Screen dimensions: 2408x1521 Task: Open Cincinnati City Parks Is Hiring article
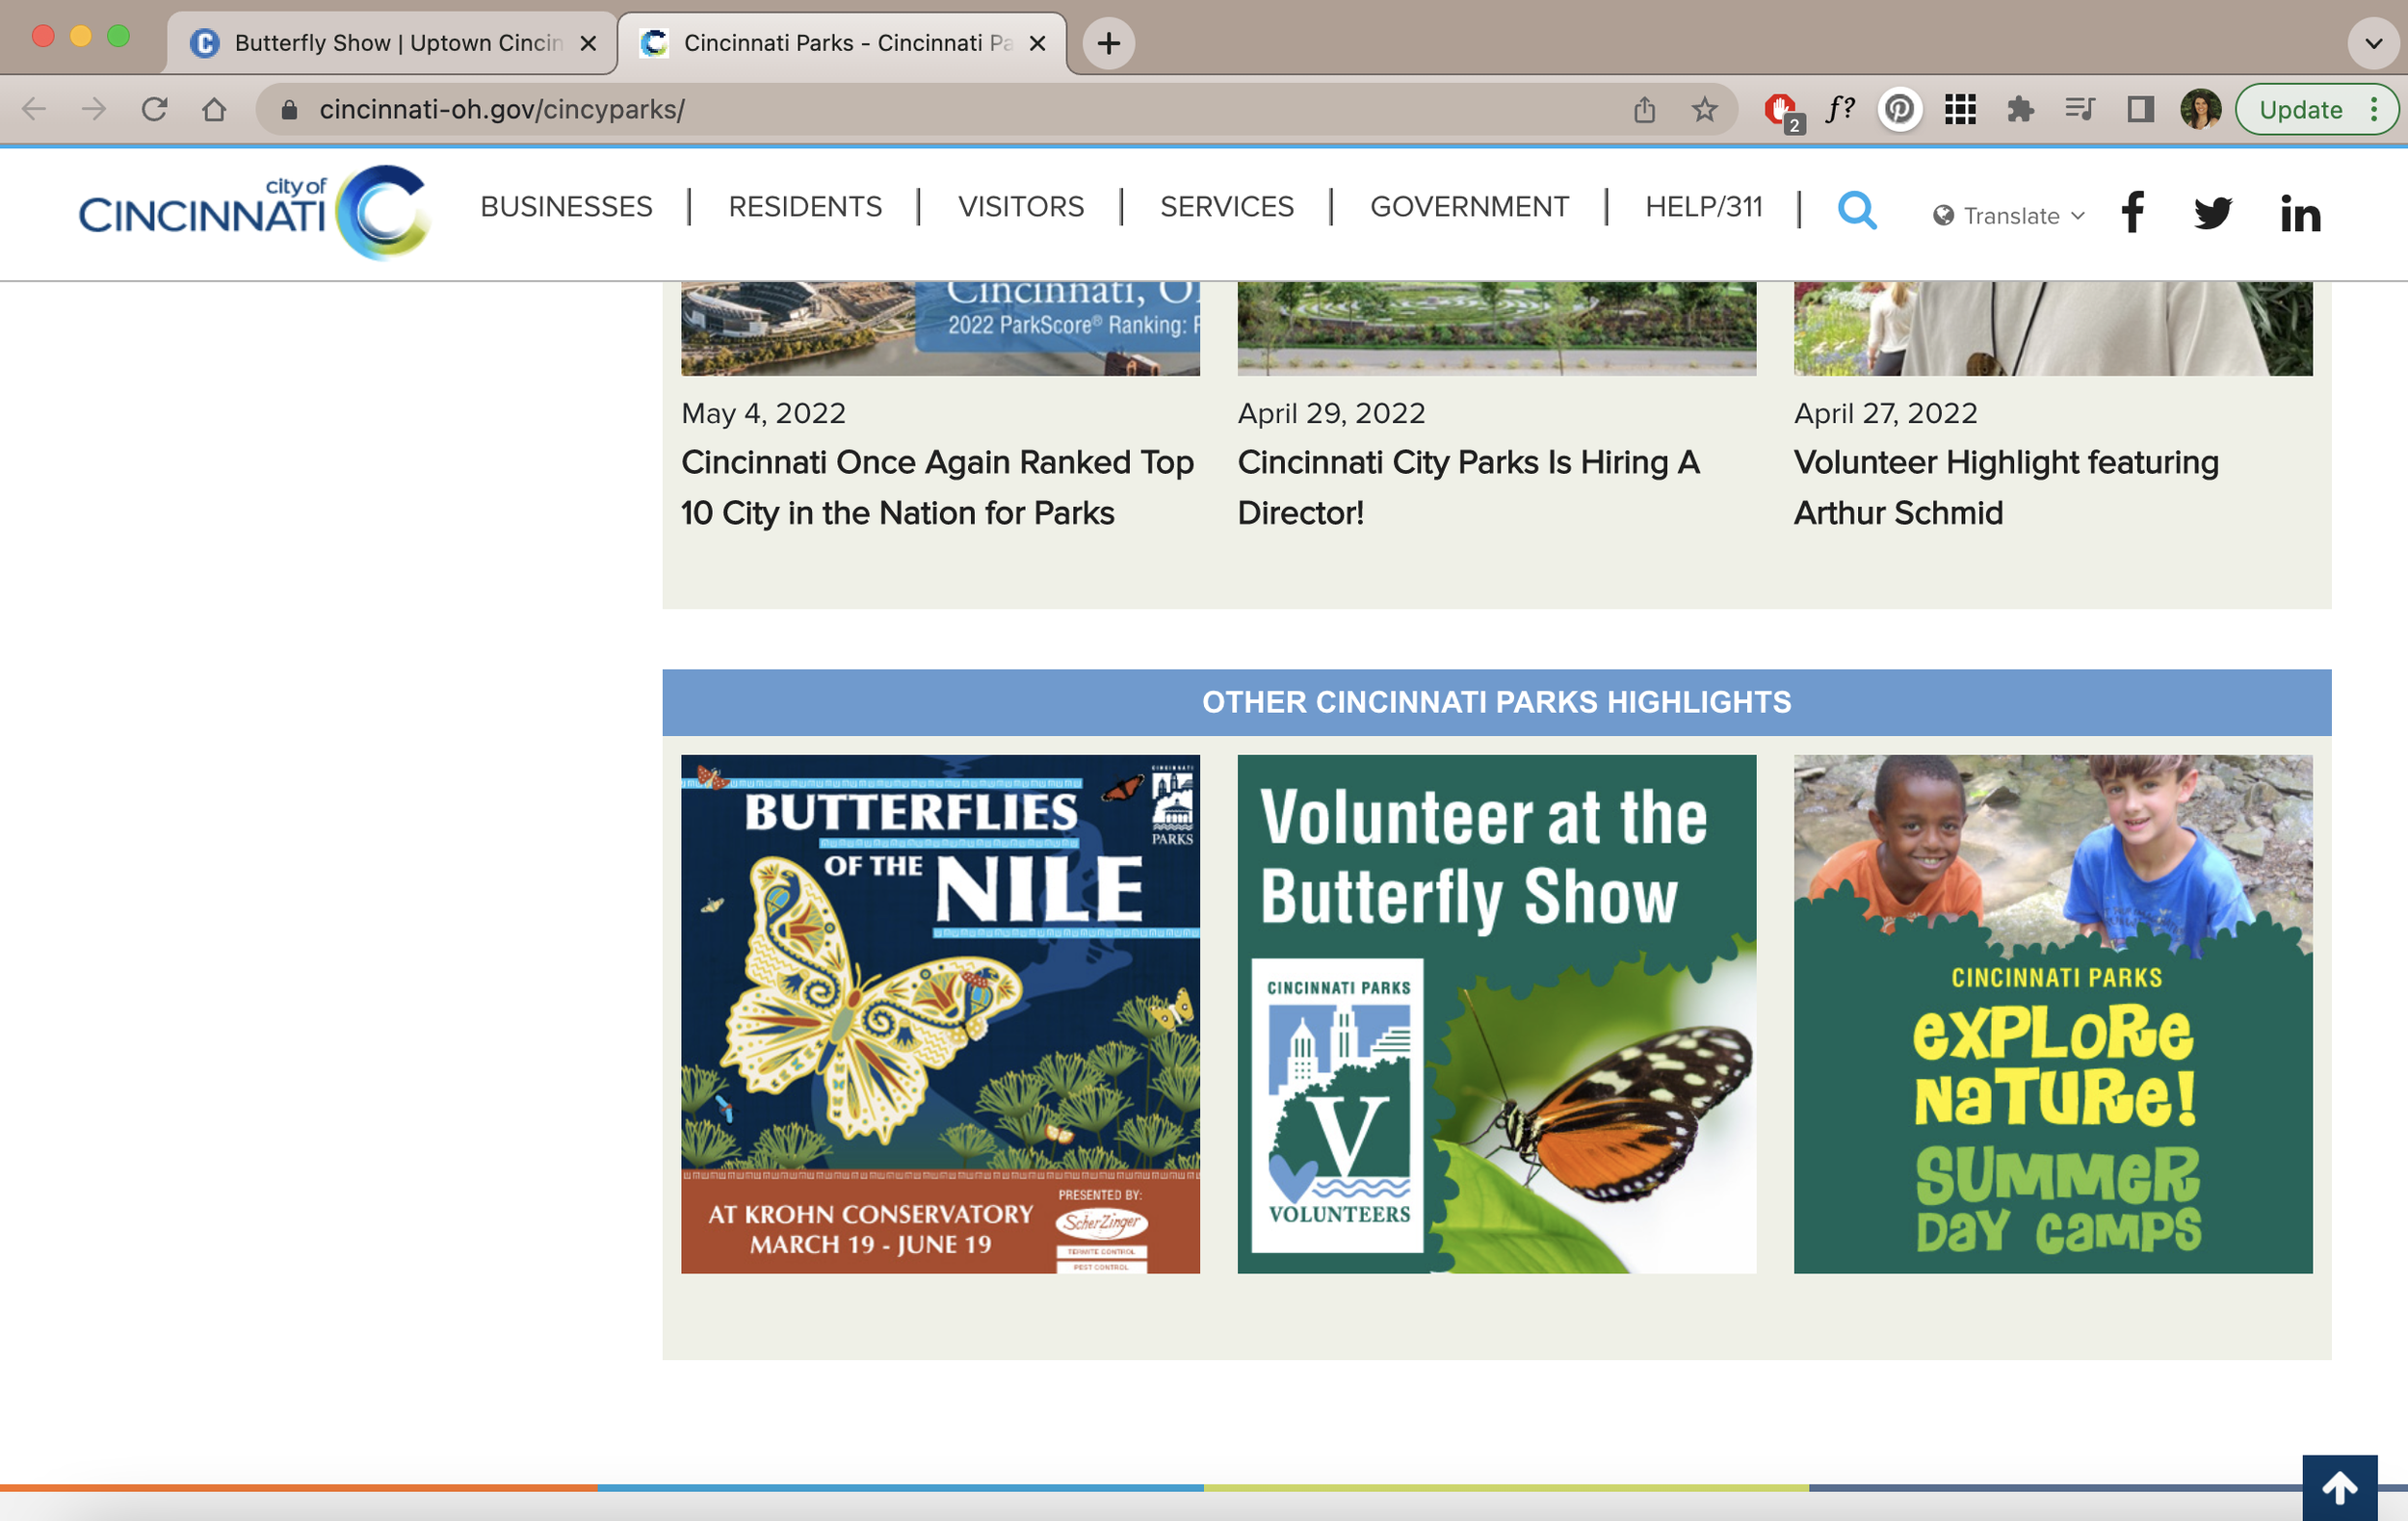pos(1468,488)
